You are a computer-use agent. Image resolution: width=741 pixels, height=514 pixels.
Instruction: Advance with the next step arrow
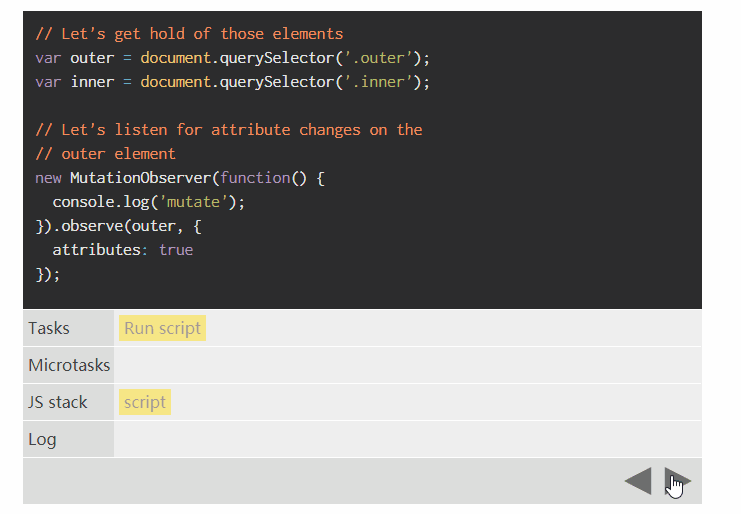677,481
